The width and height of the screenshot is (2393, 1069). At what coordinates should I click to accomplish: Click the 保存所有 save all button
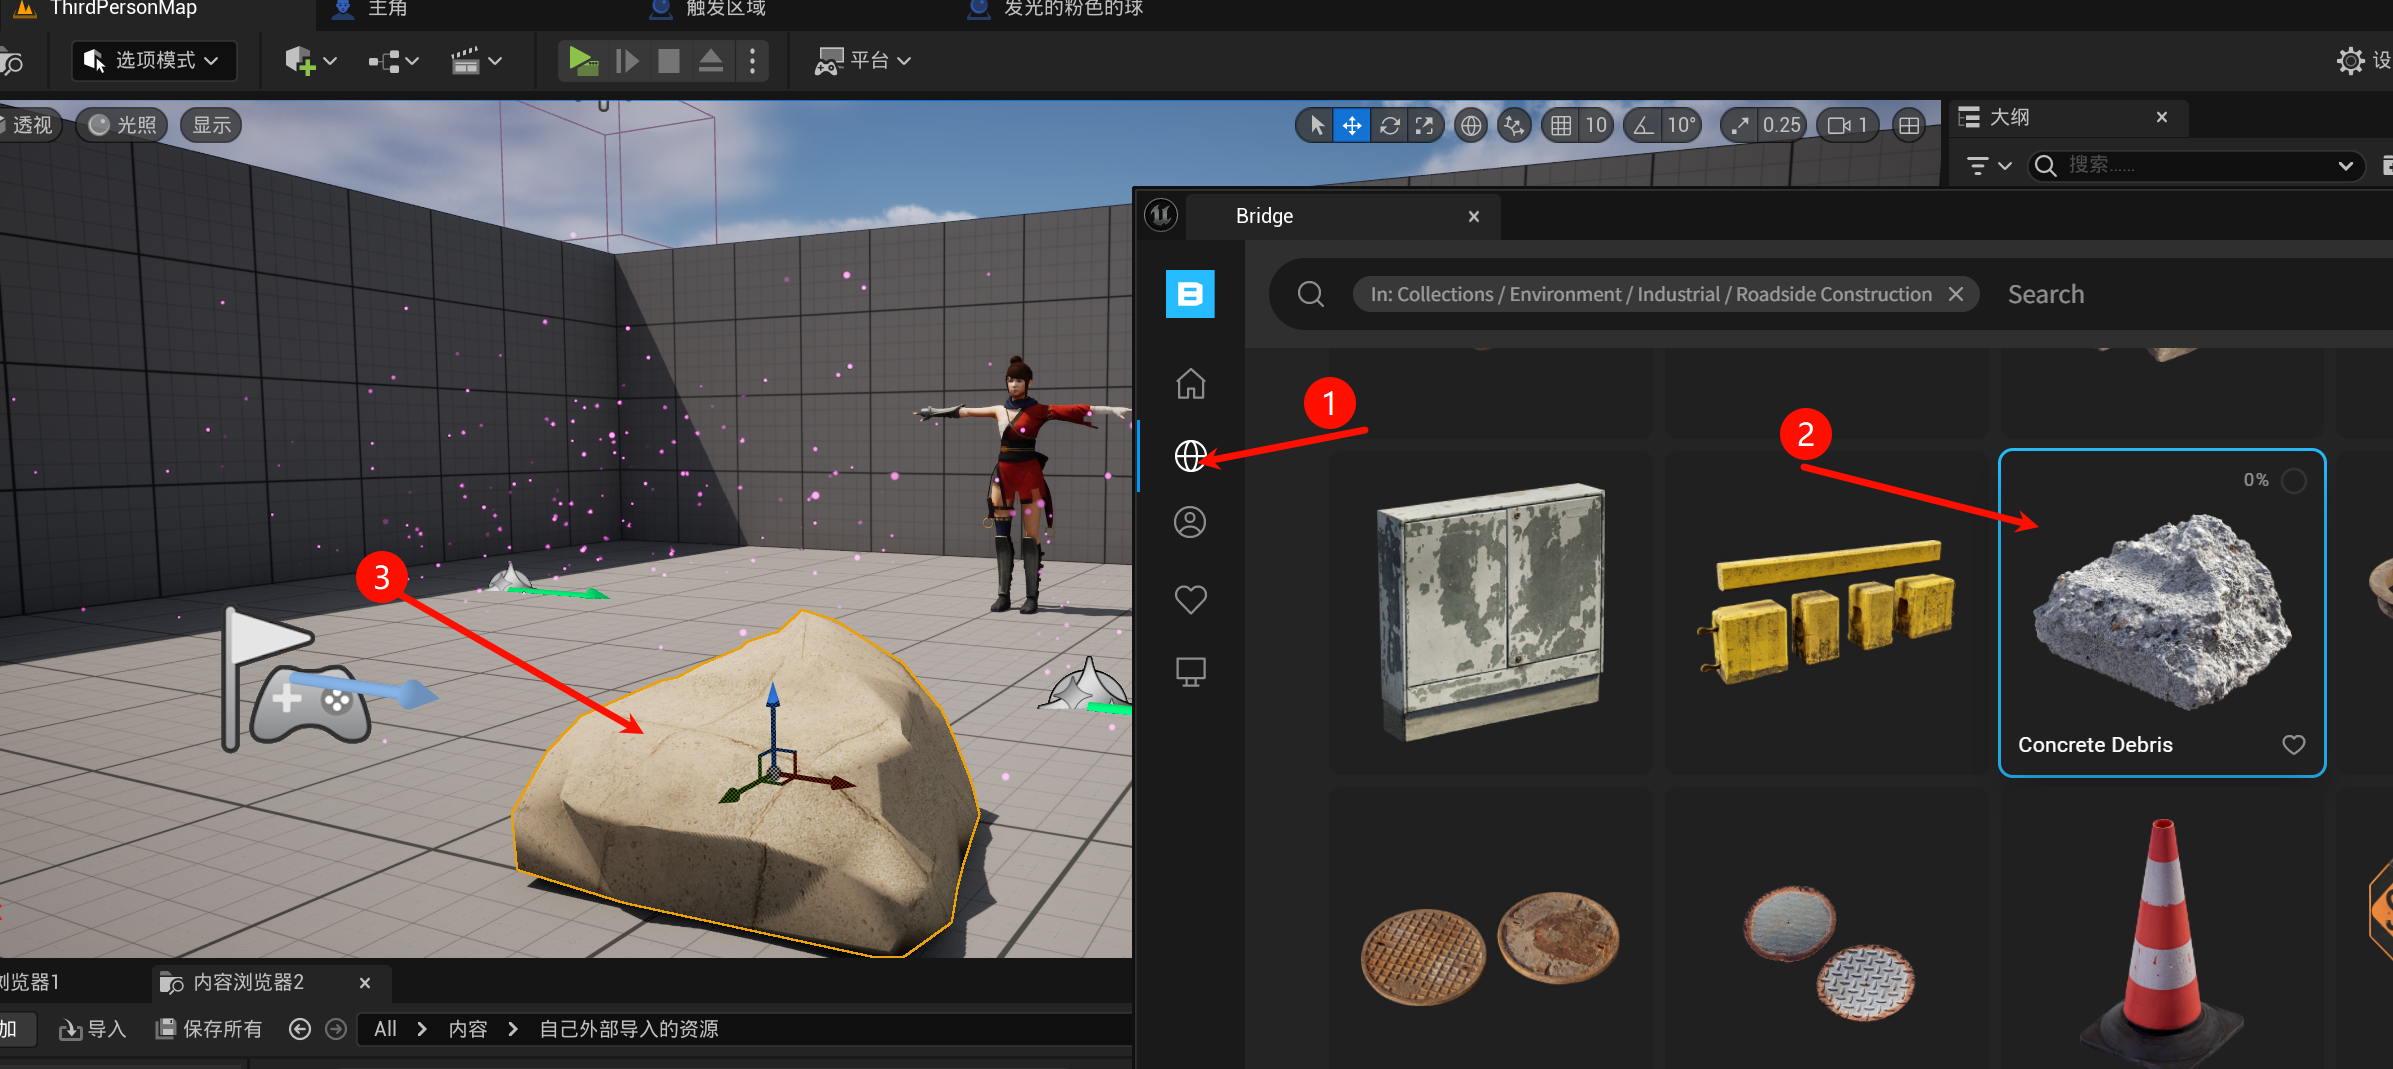pyautogui.click(x=209, y=1029)
